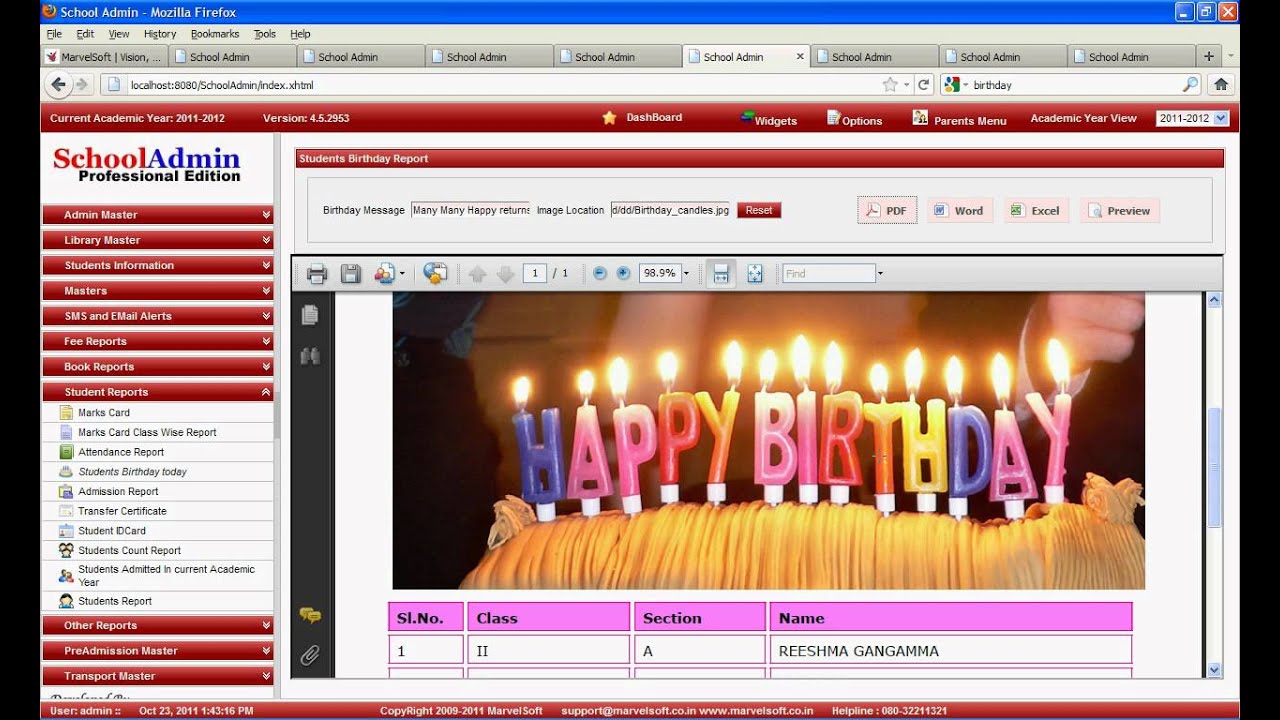Expand the Students Information section
This screenshot has height=720, width=1280.
157,265
